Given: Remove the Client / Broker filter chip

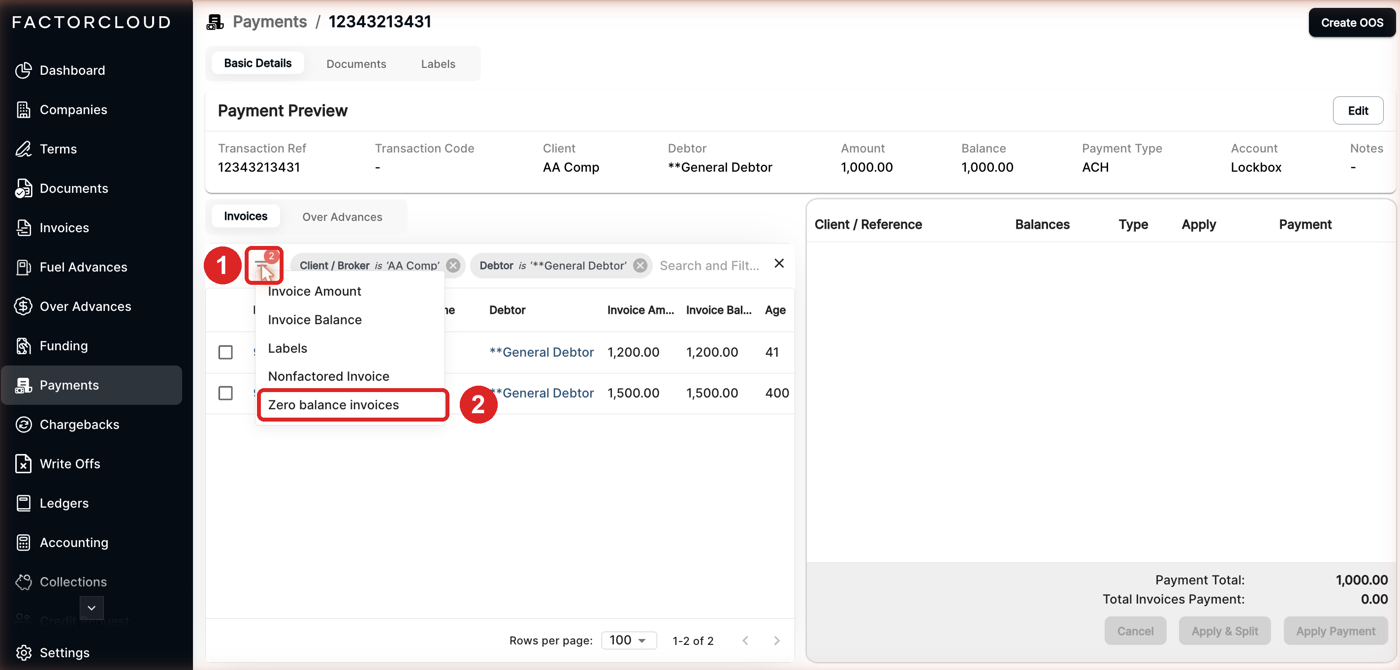Looking at the screenshot, I should click(x=453, y=265).
